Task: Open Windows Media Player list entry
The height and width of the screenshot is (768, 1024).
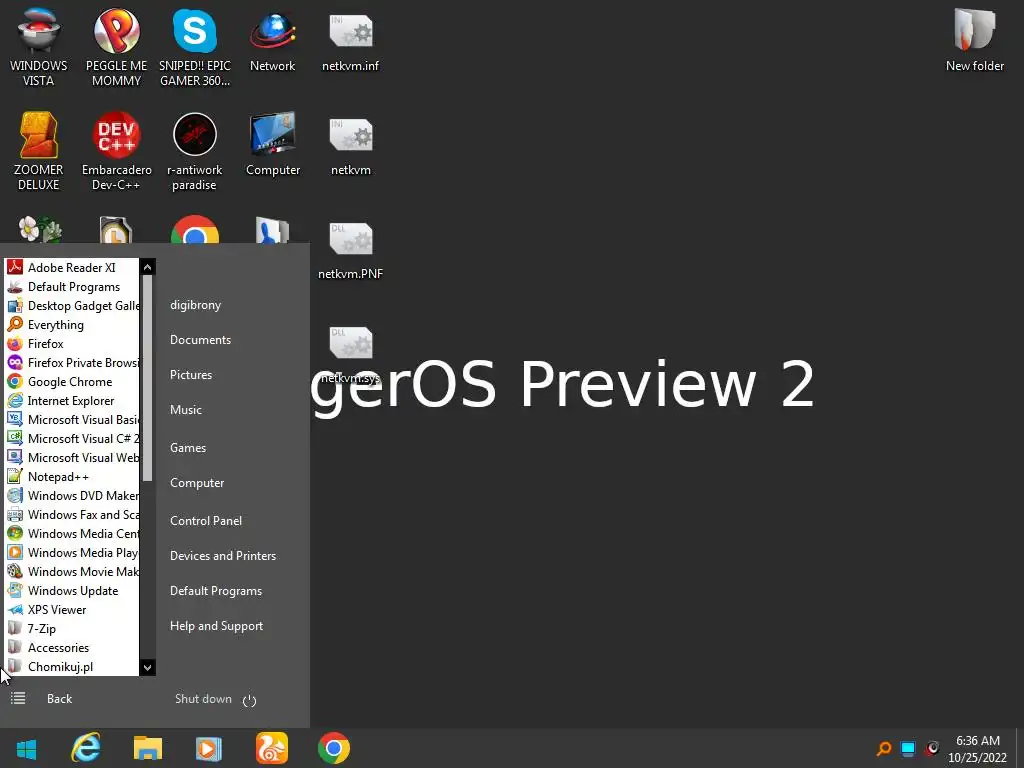Action: [x=72, y=552]
